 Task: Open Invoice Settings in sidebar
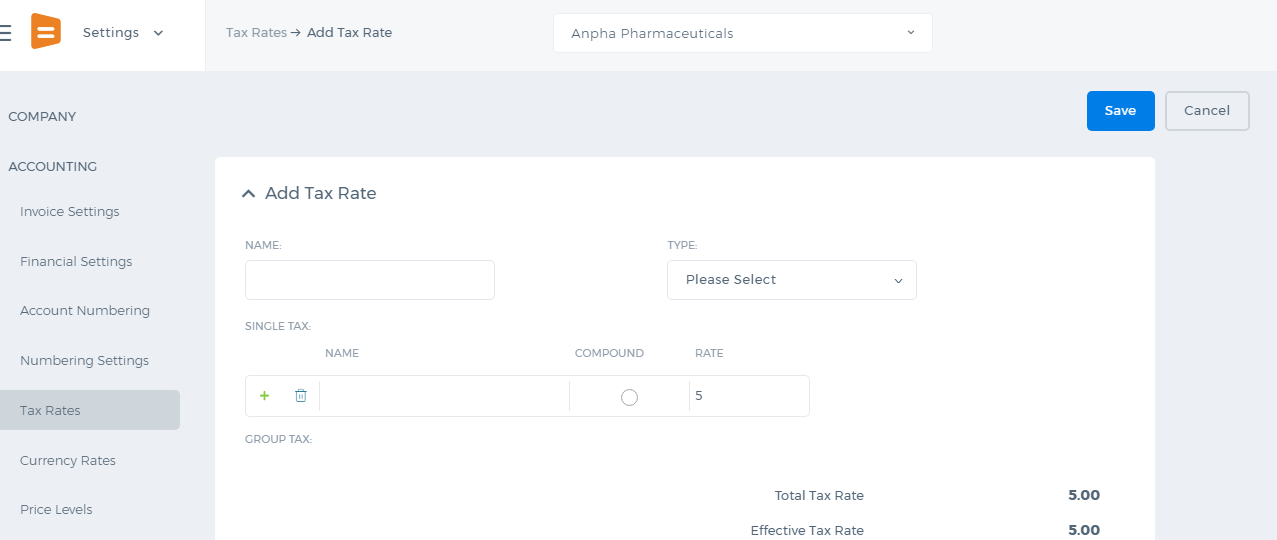[70, 212]
